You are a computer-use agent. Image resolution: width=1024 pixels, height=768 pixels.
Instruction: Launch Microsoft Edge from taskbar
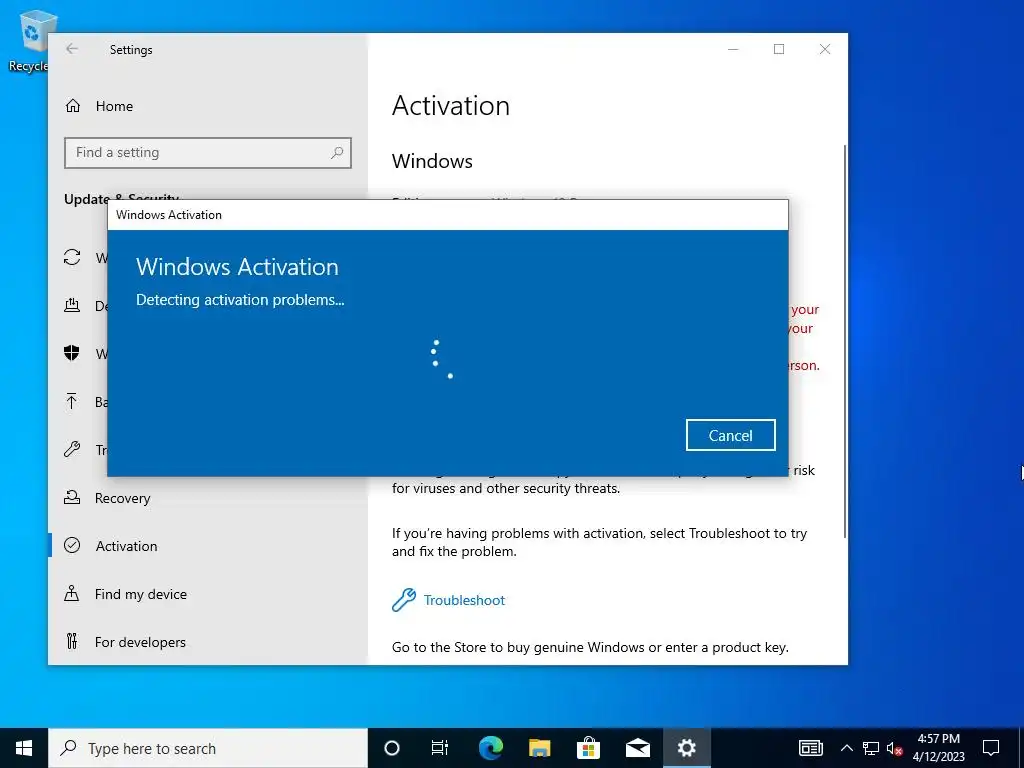[490, 748]
